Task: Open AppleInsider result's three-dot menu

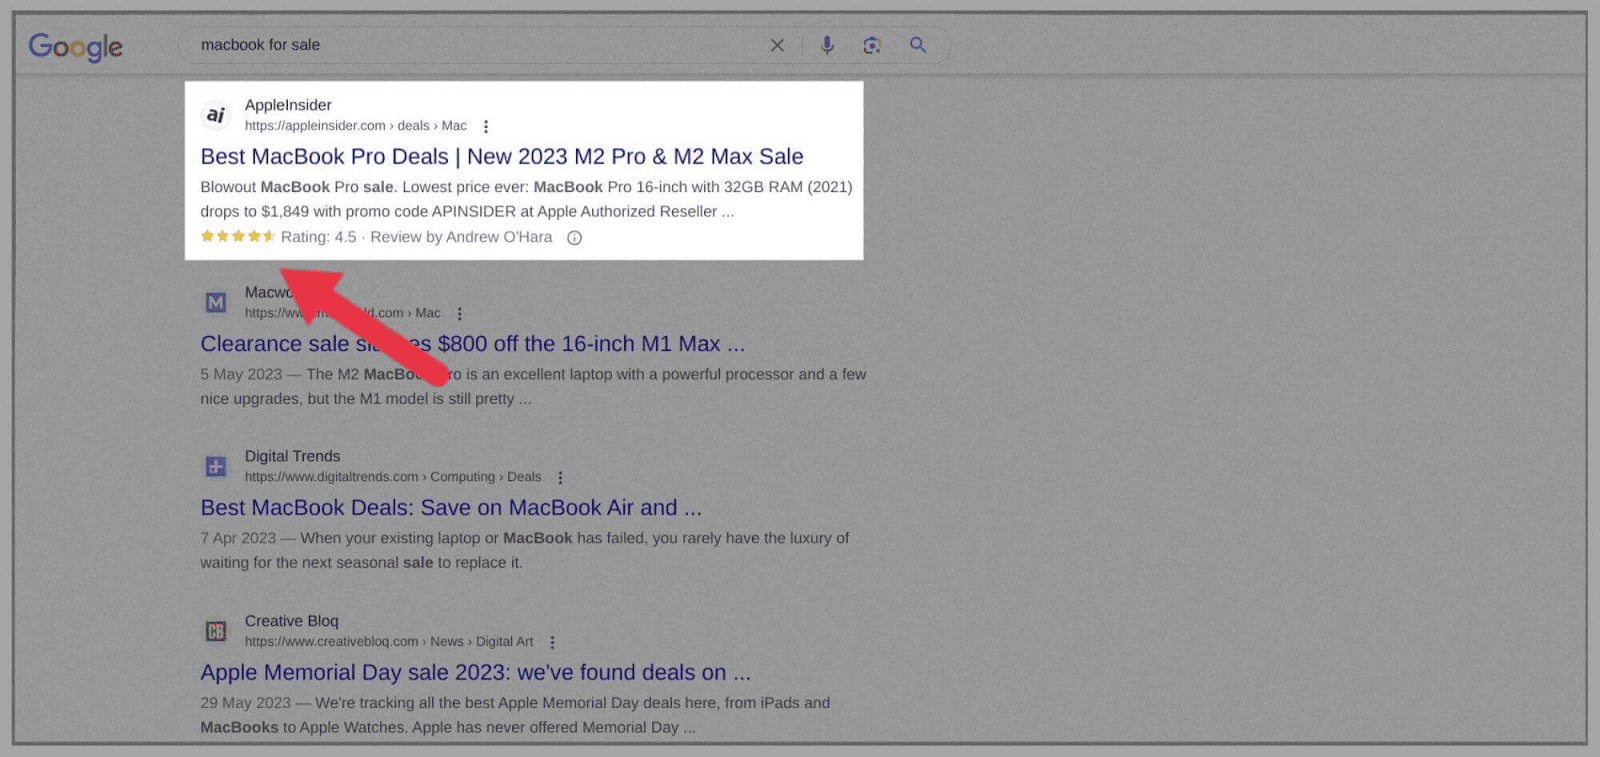Action: pos(486,127)
